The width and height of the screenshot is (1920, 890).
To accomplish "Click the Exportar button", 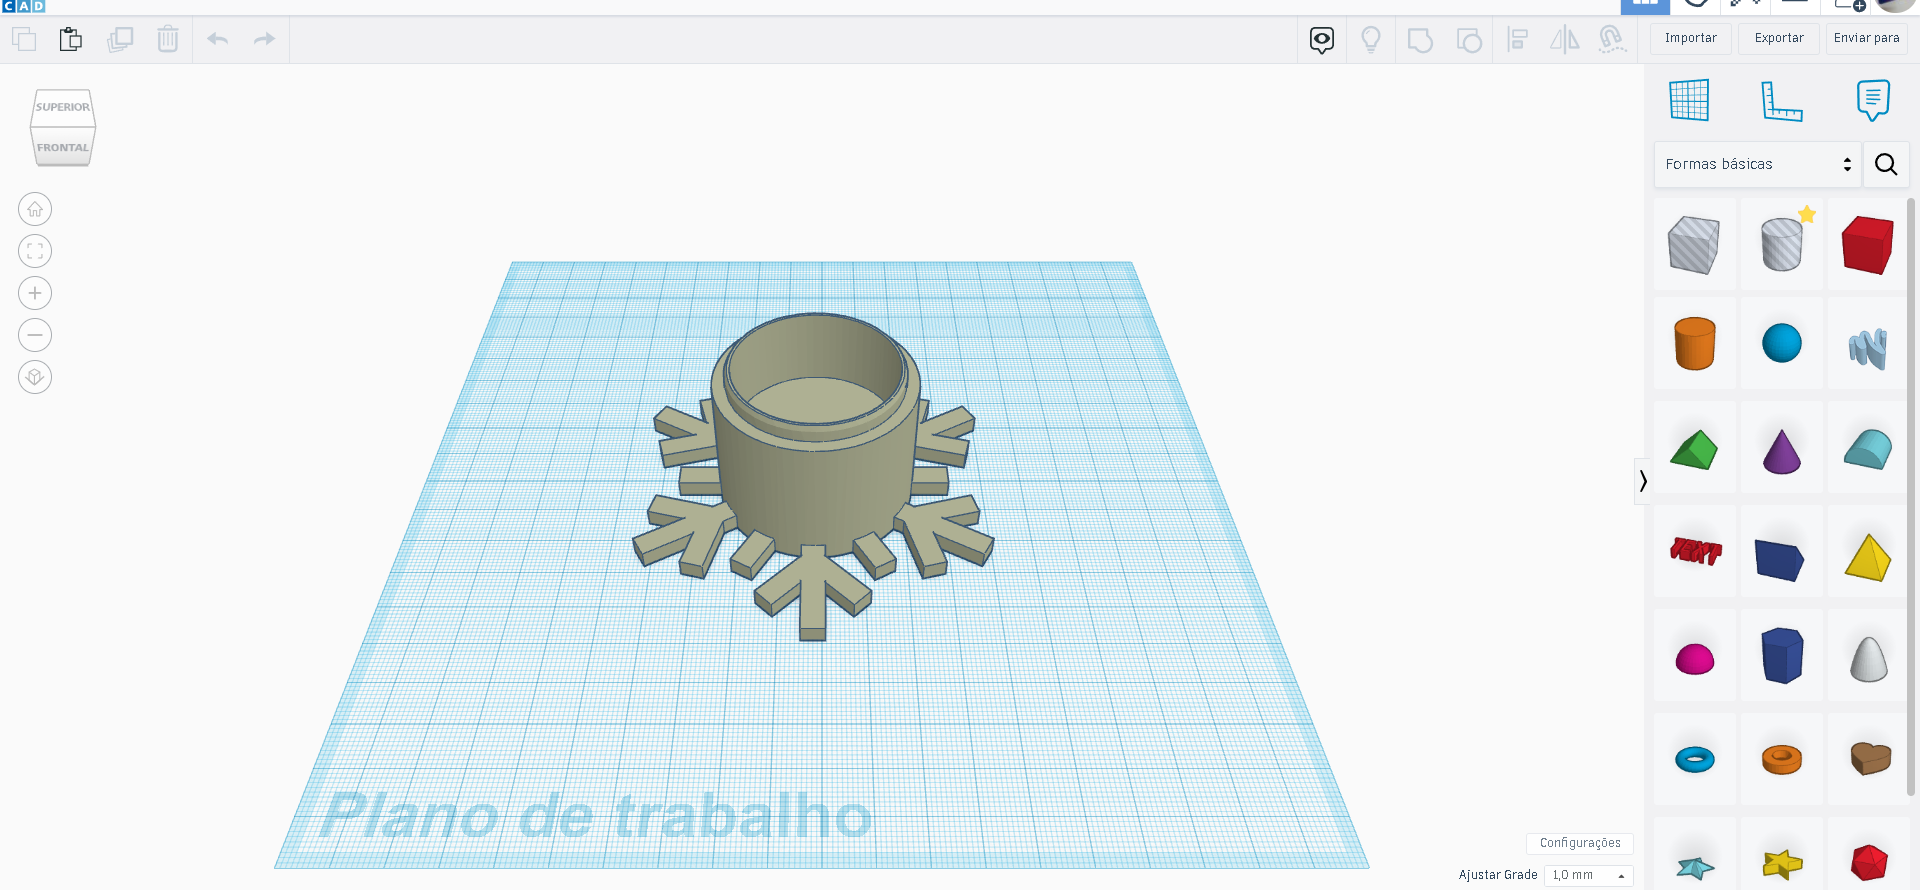I will (x=1779, y=38).
